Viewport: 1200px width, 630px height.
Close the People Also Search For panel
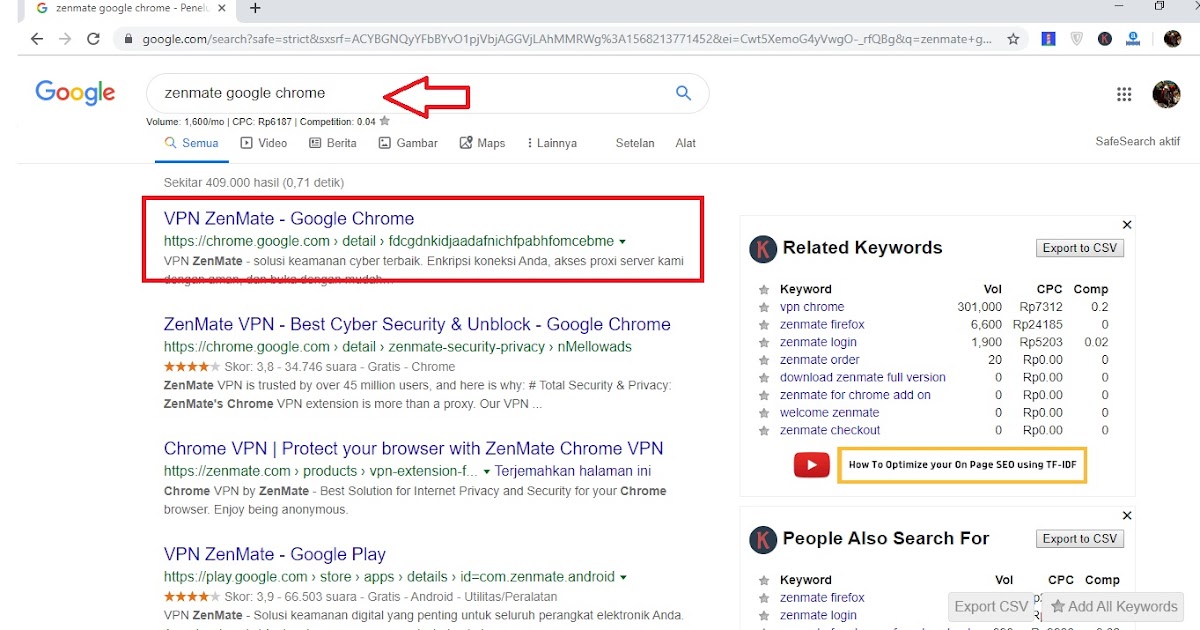tap(1127, 516)
